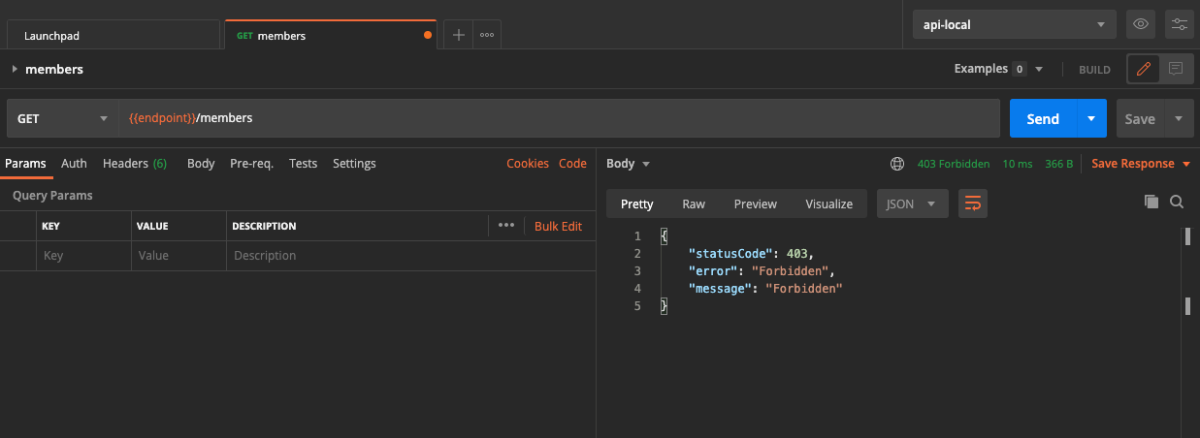Viewport: 1200px width, 438px height.
Task: Open the response Body dropdown
Action: point(628,164)
